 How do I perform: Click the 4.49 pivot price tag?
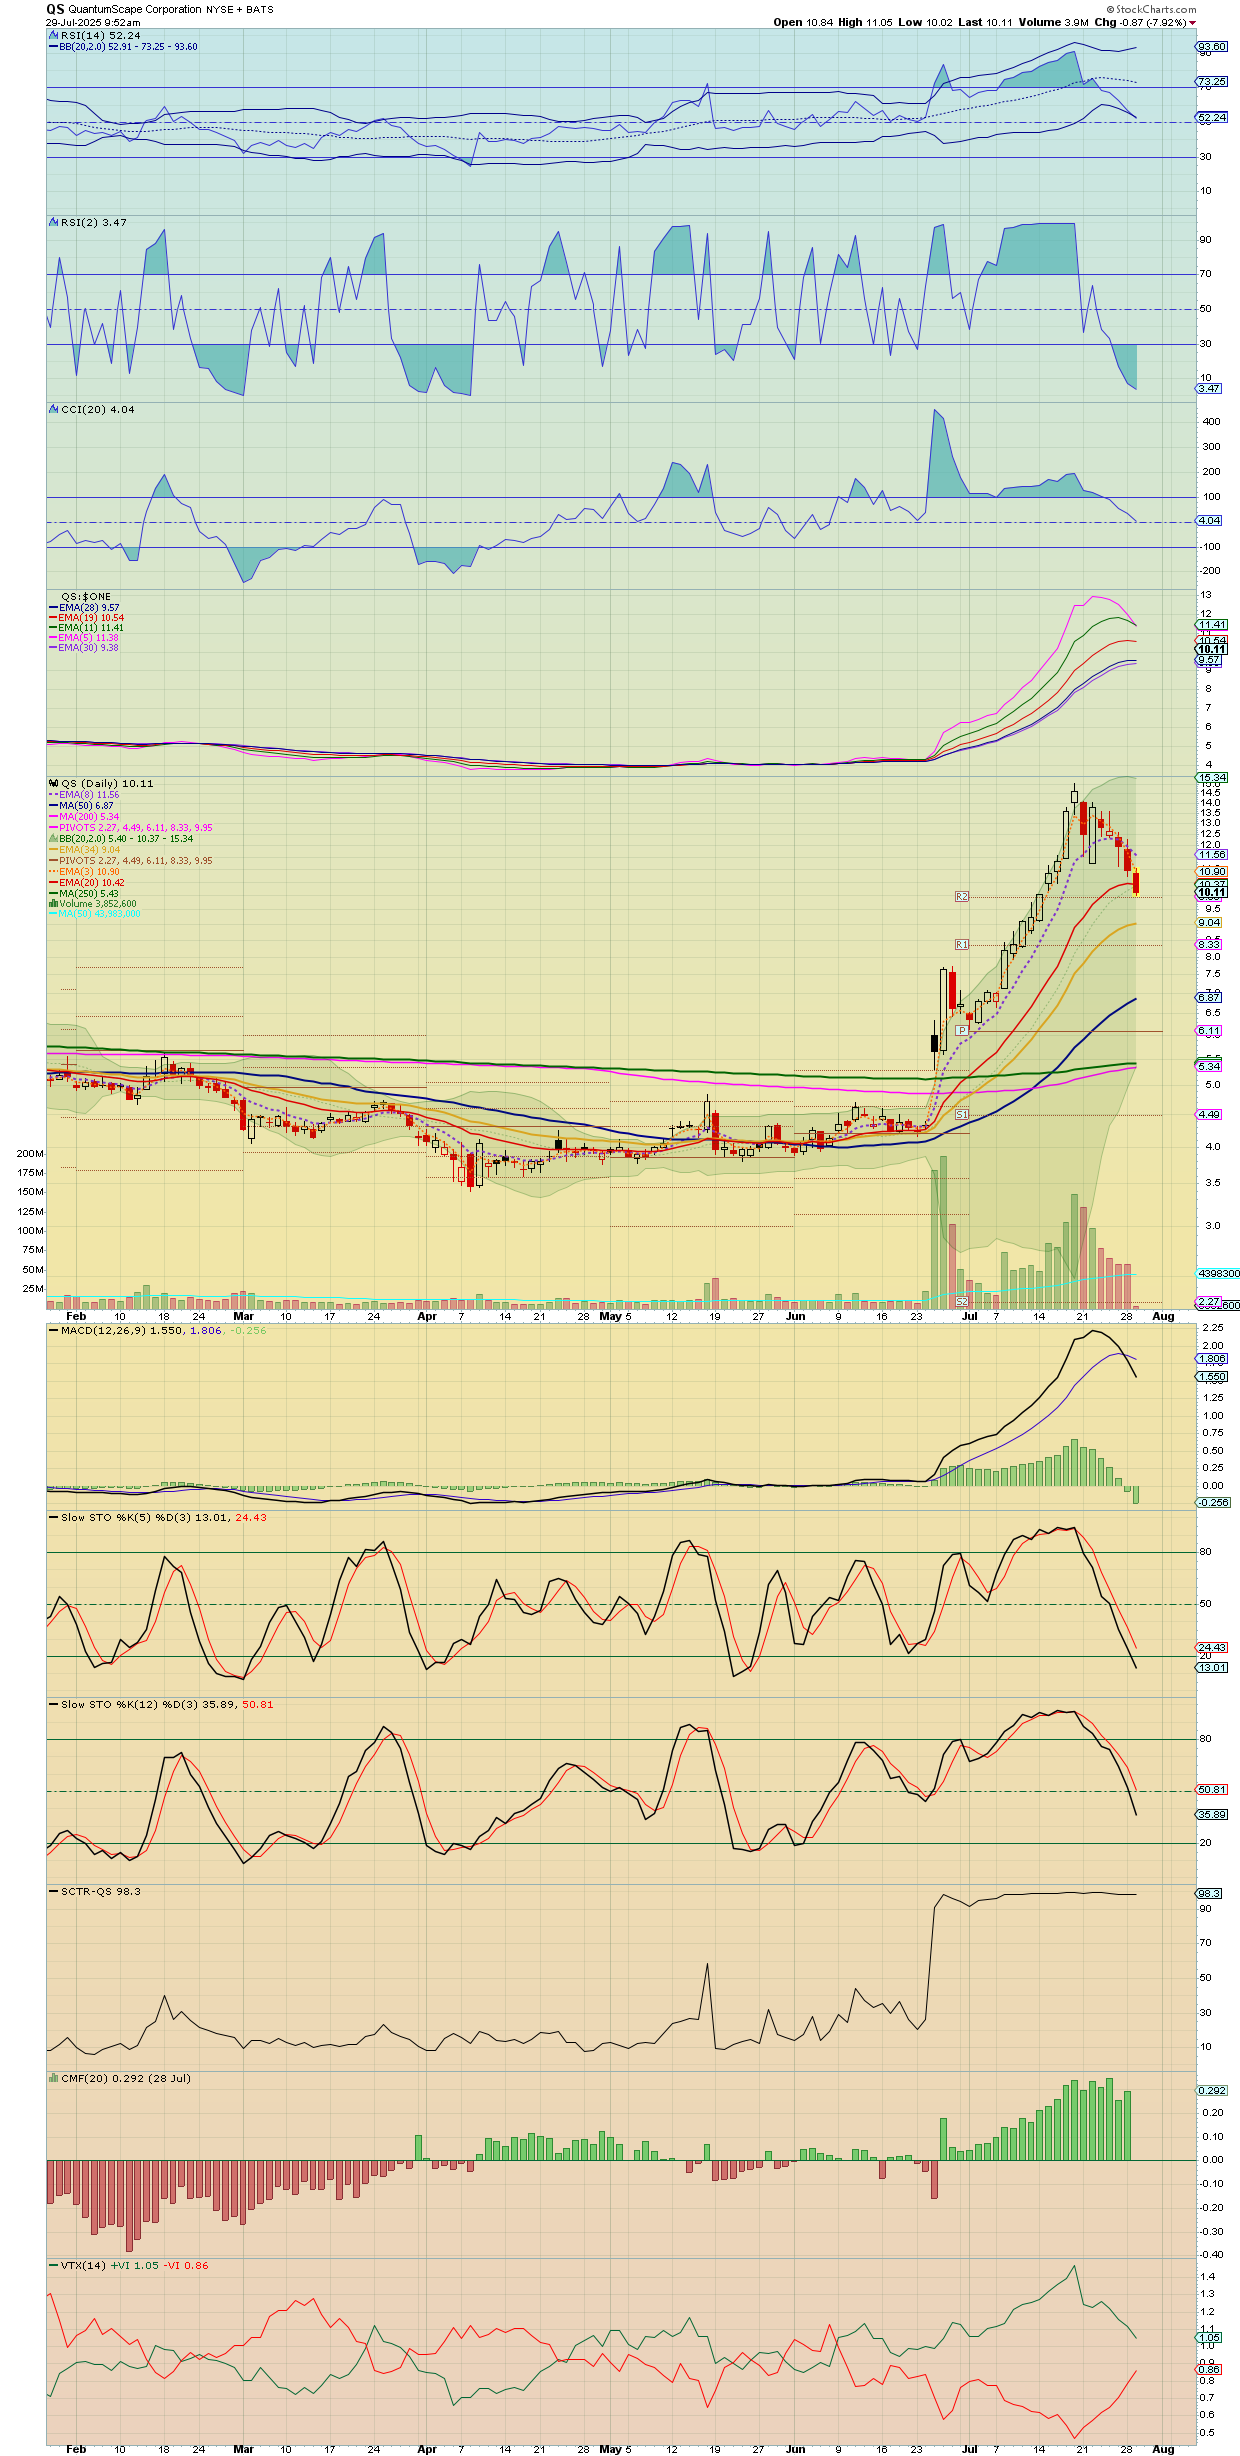point(1210,1114)
